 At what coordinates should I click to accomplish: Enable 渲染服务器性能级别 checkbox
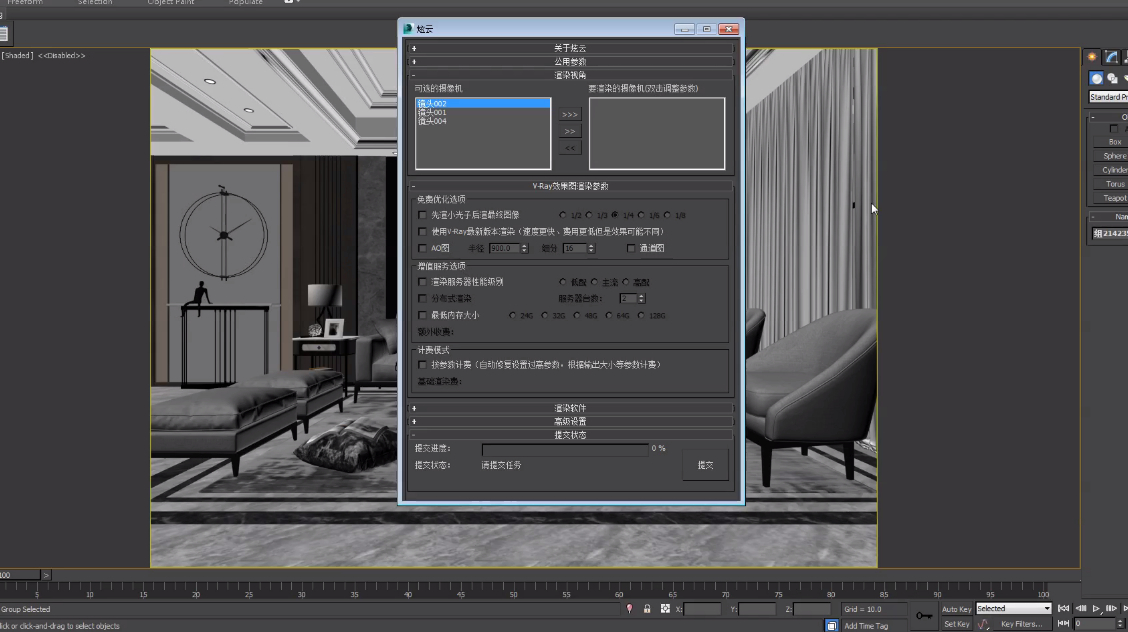(422, 282)
